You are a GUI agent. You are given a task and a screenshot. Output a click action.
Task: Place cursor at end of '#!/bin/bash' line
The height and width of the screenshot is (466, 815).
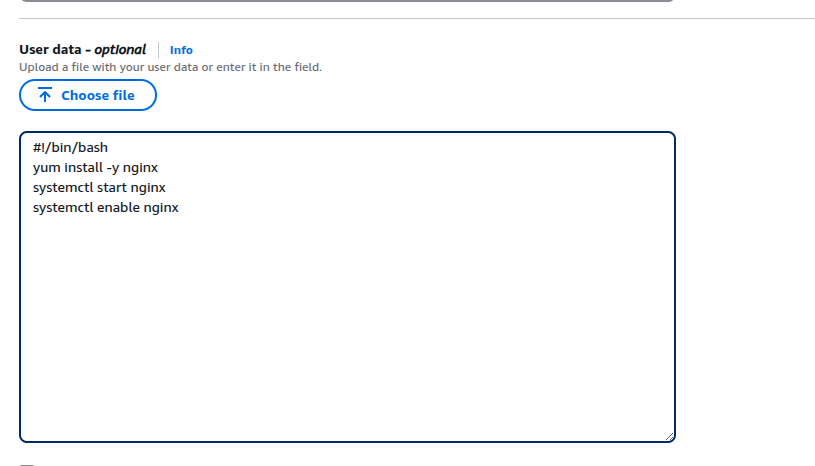108,148
